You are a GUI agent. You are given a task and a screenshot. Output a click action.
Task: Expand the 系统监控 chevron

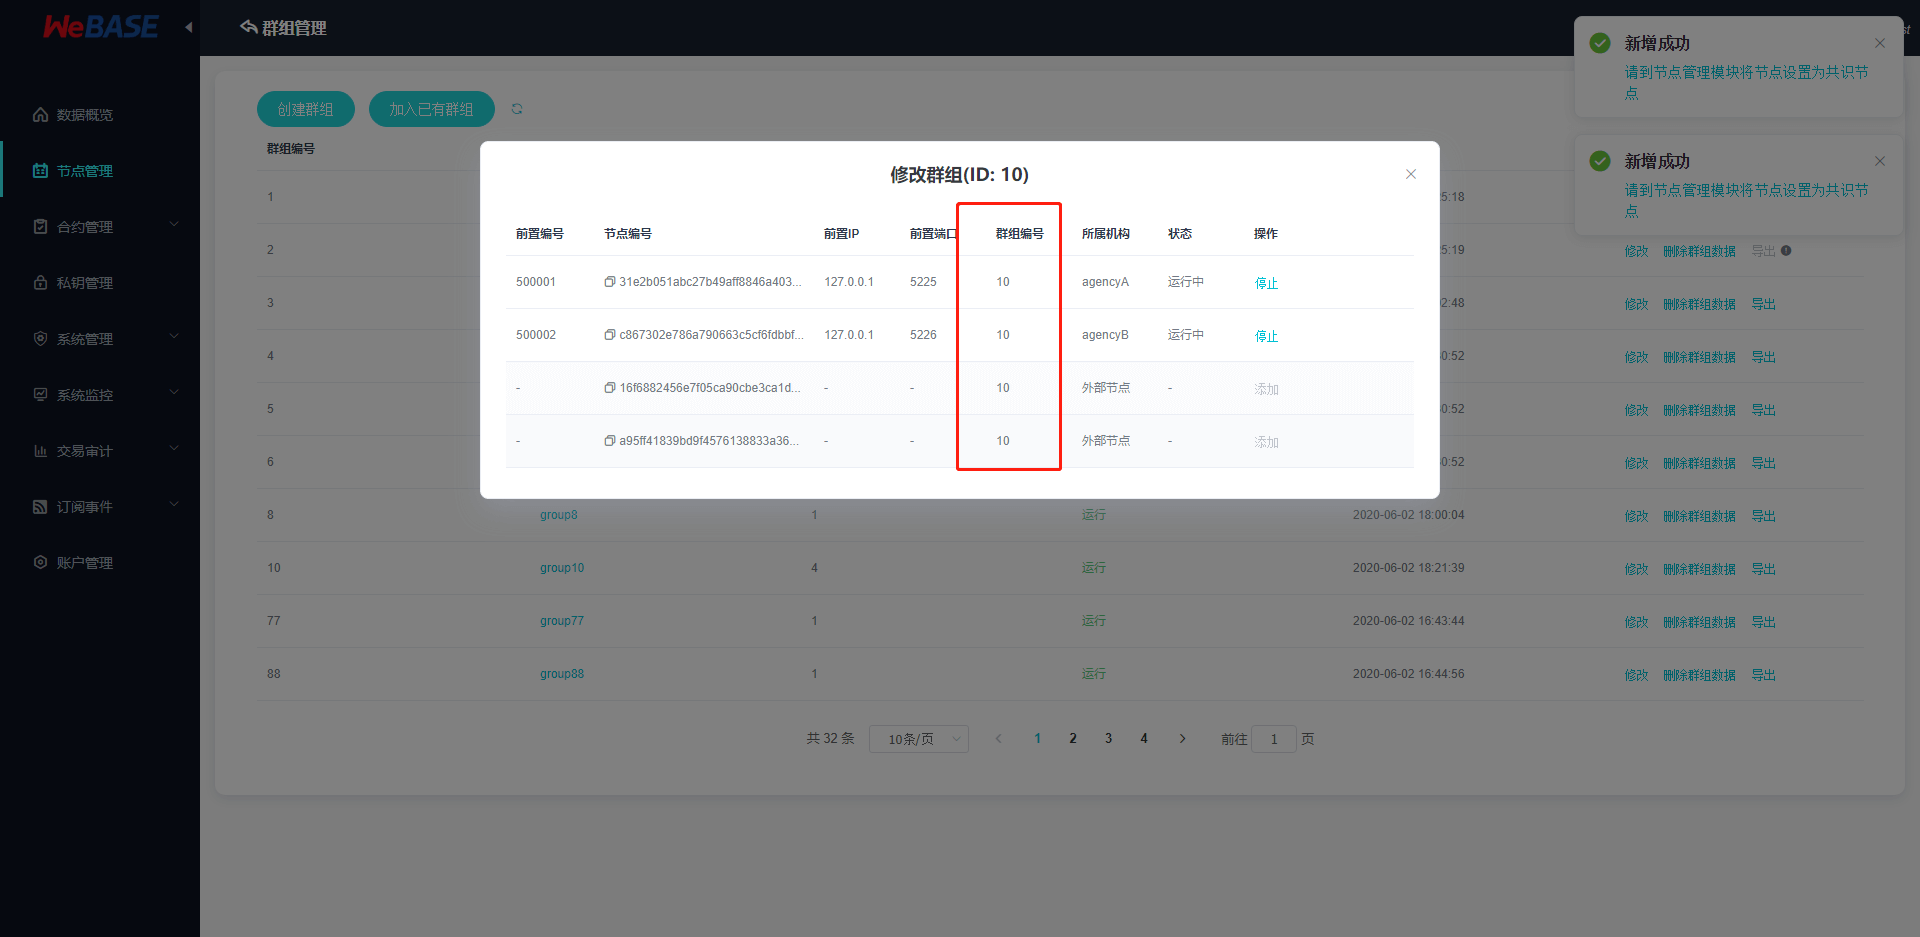point(174,392)
